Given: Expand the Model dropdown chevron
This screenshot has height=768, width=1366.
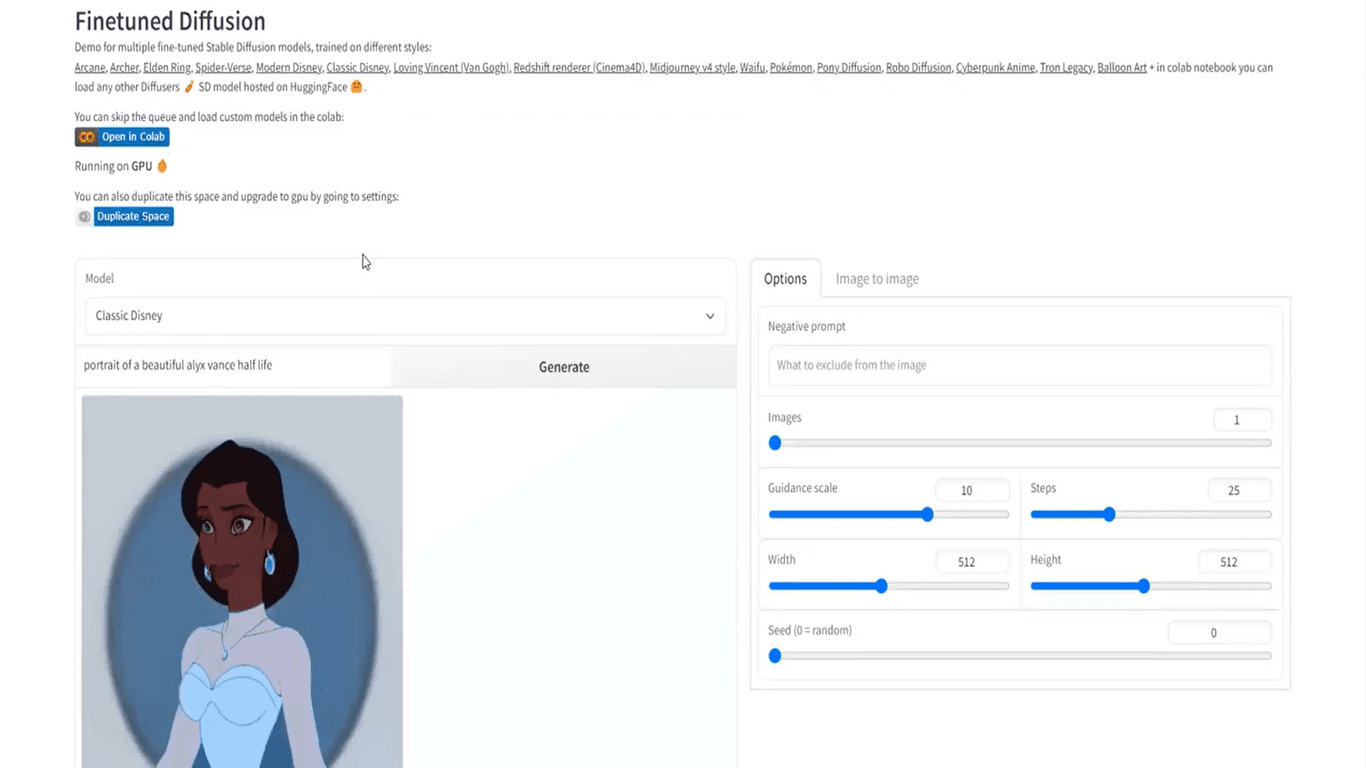Looking at the screenshot, I should [x=710, y=316].
